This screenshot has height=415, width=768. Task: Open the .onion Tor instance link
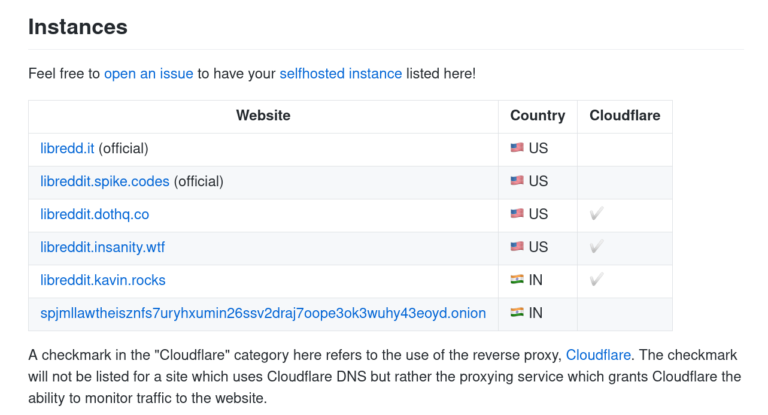click(x=263, y=313)
